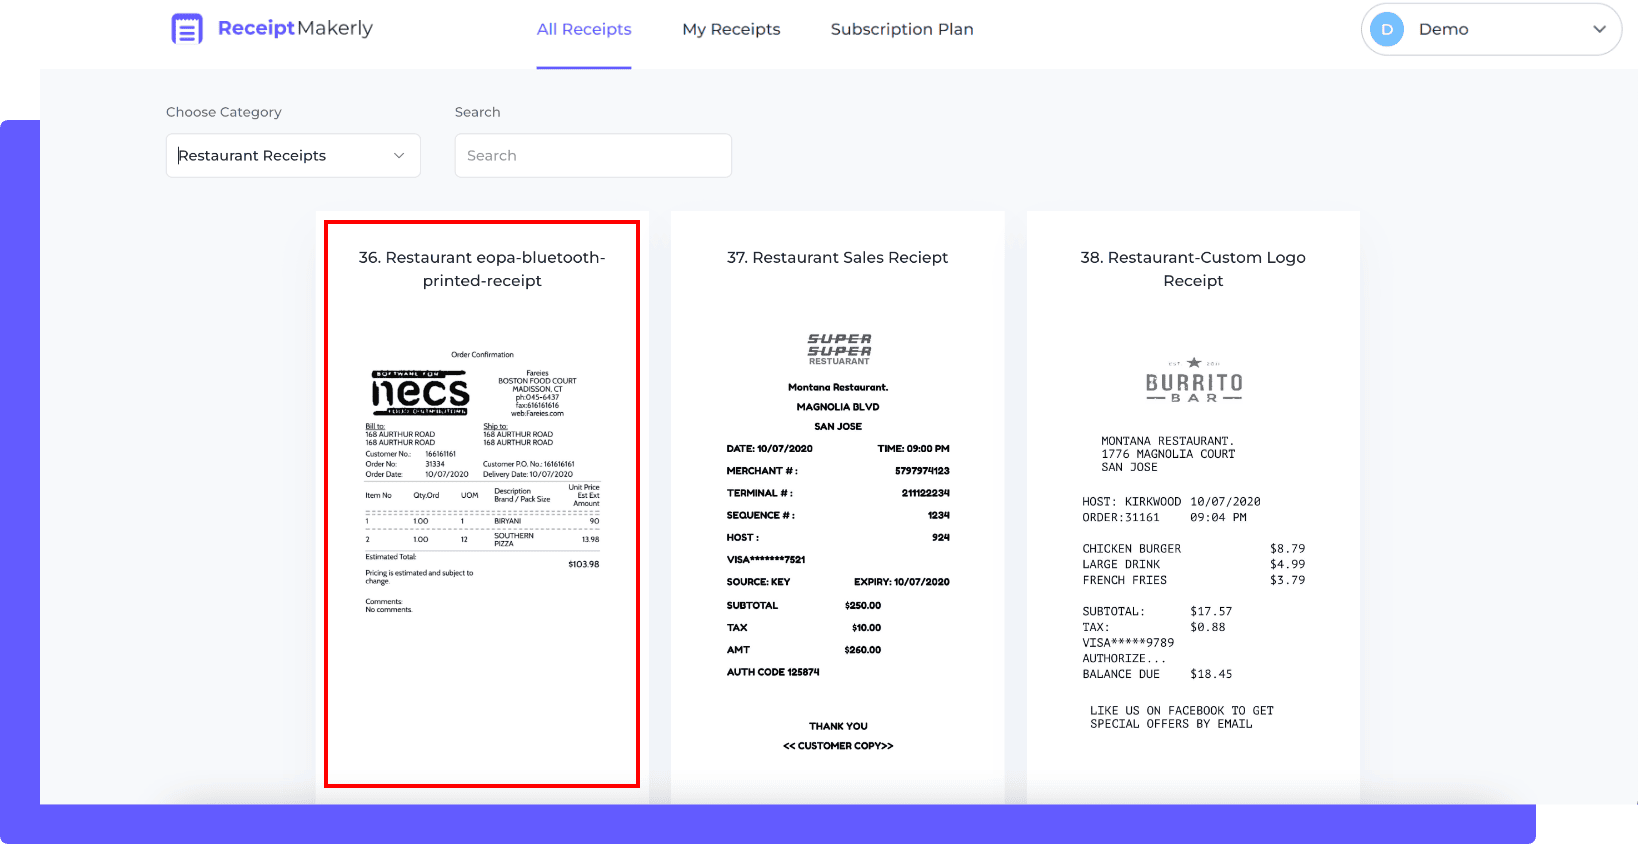Expand the Demo account dropdown chevron
The height and width of the screenshot is (844, 1638).
click(1599, 29)
